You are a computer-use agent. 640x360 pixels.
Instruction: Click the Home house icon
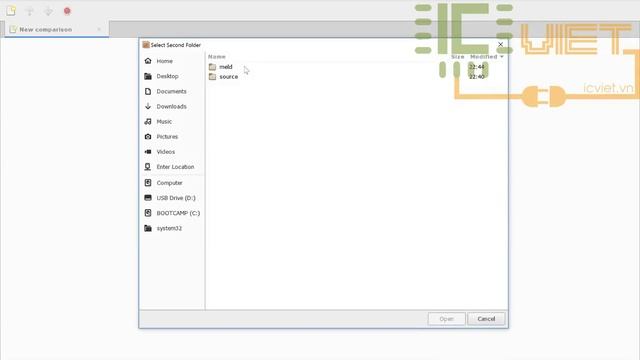[x=148, y=61]
